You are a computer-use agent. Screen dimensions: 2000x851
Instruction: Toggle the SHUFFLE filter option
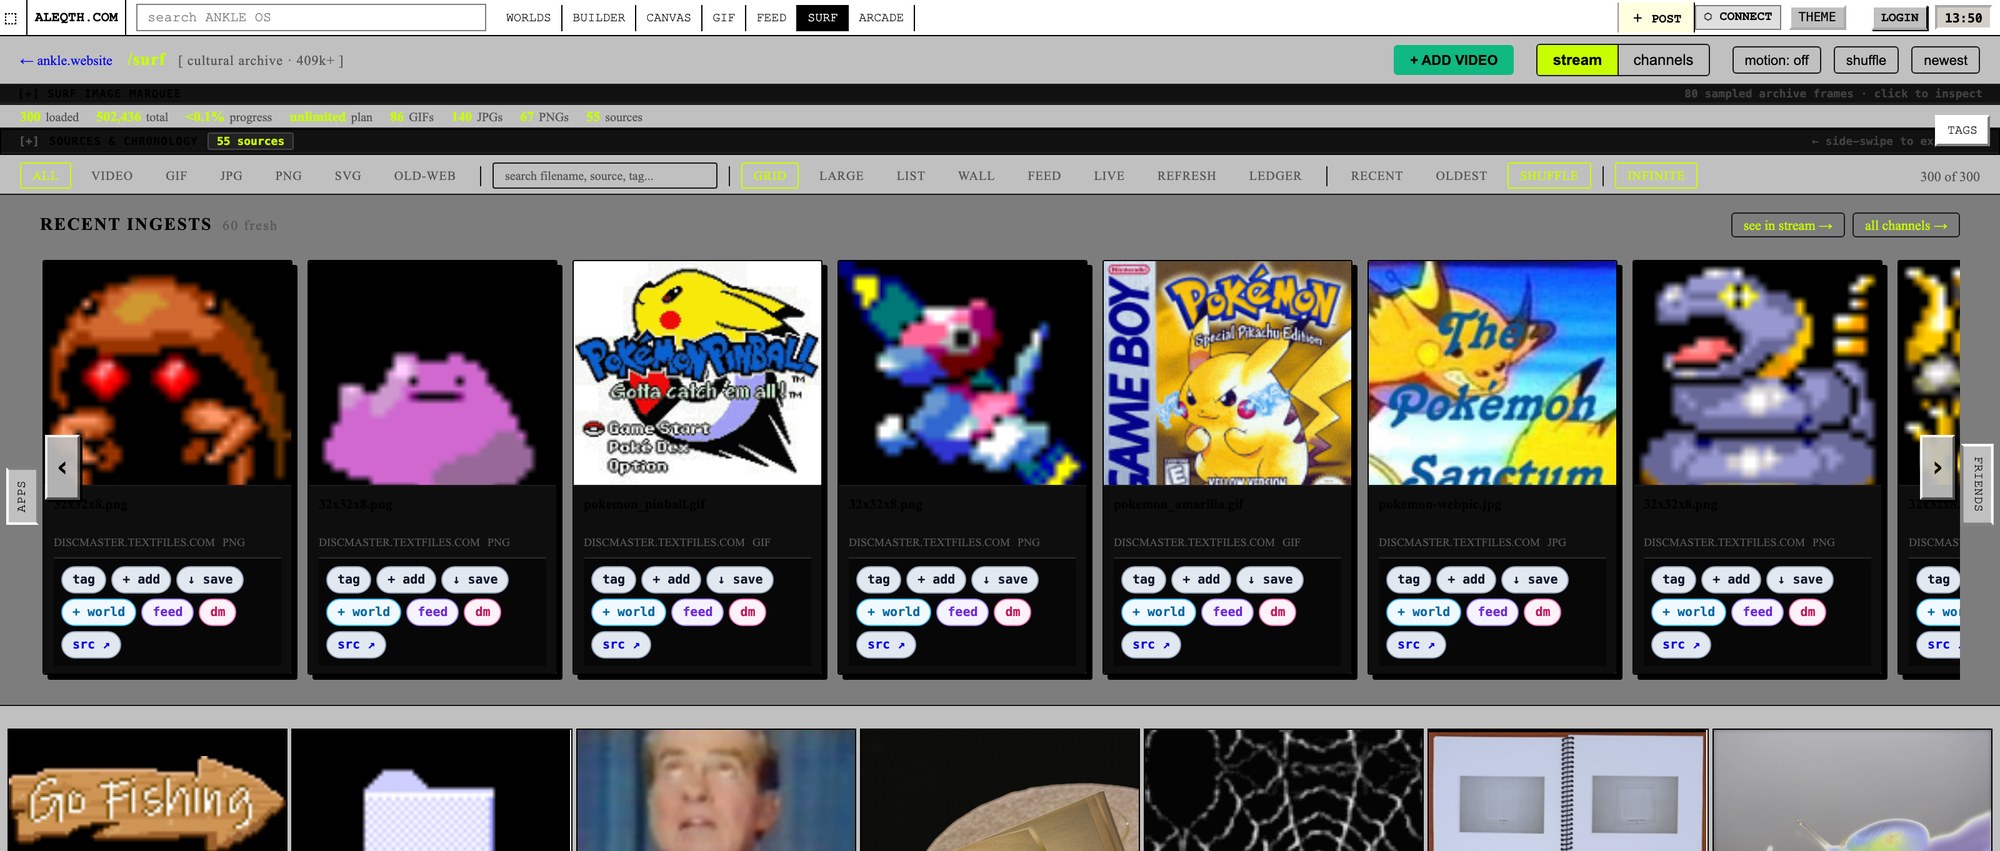1549,176
